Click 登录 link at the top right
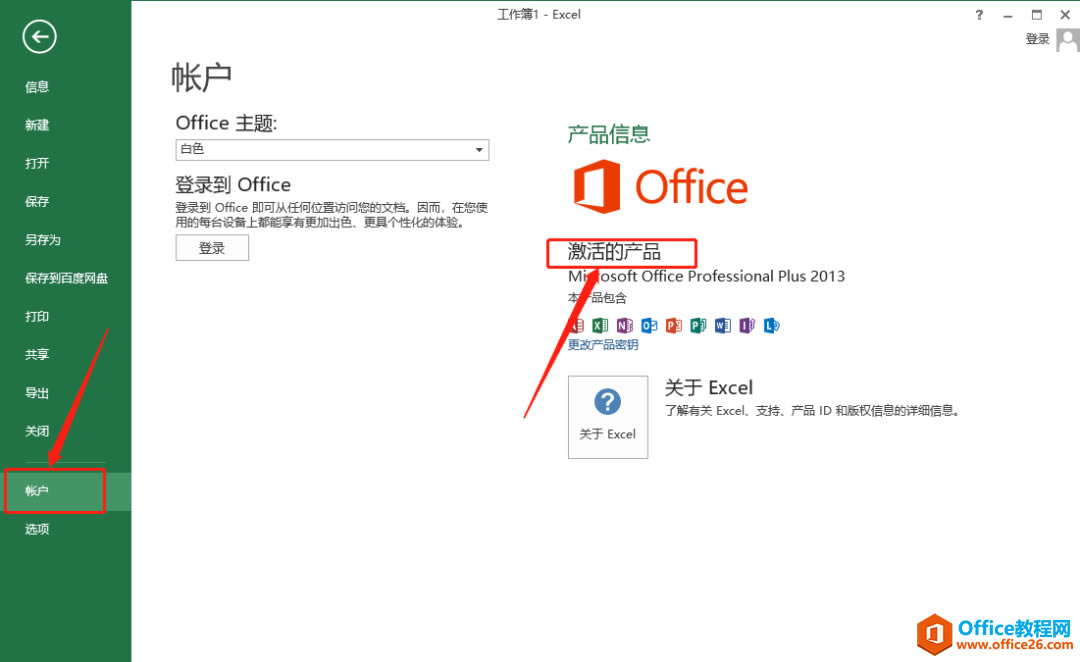The width and height of the screenshot is (1080, 662). coord(1037,39)
